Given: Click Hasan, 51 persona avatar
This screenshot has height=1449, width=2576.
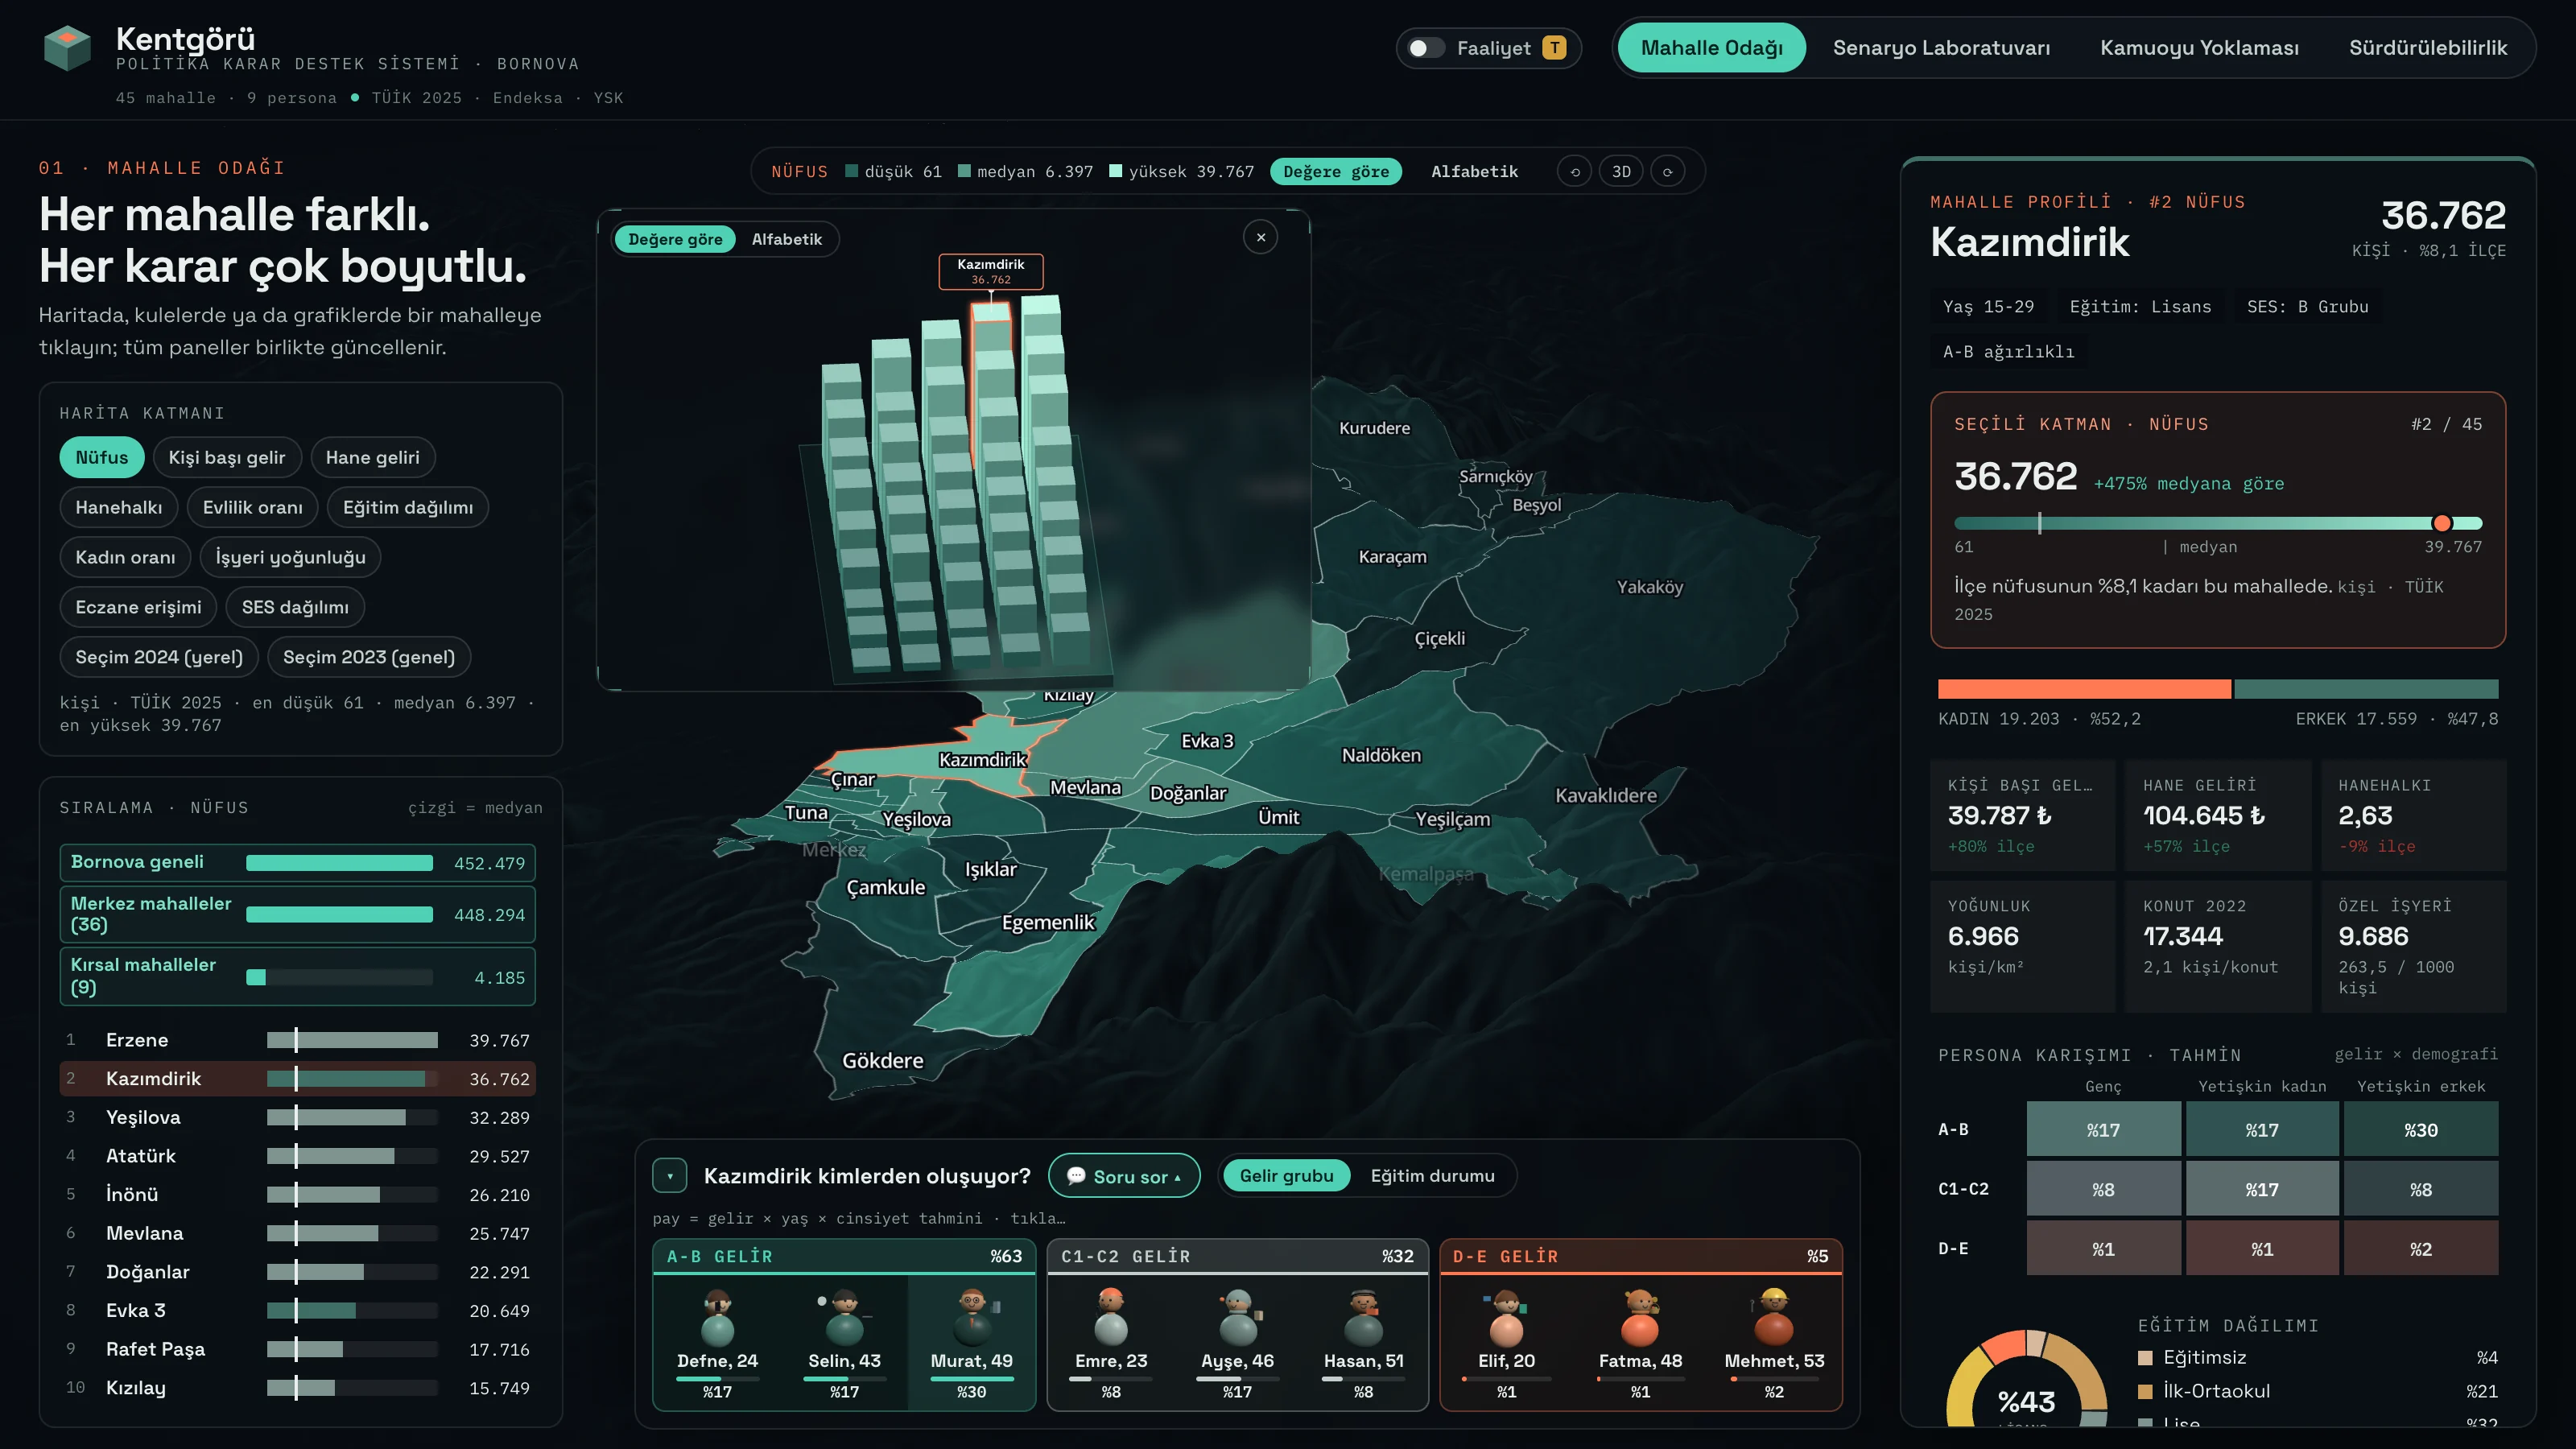Looking at the screenshot, I should 1363,1318.
